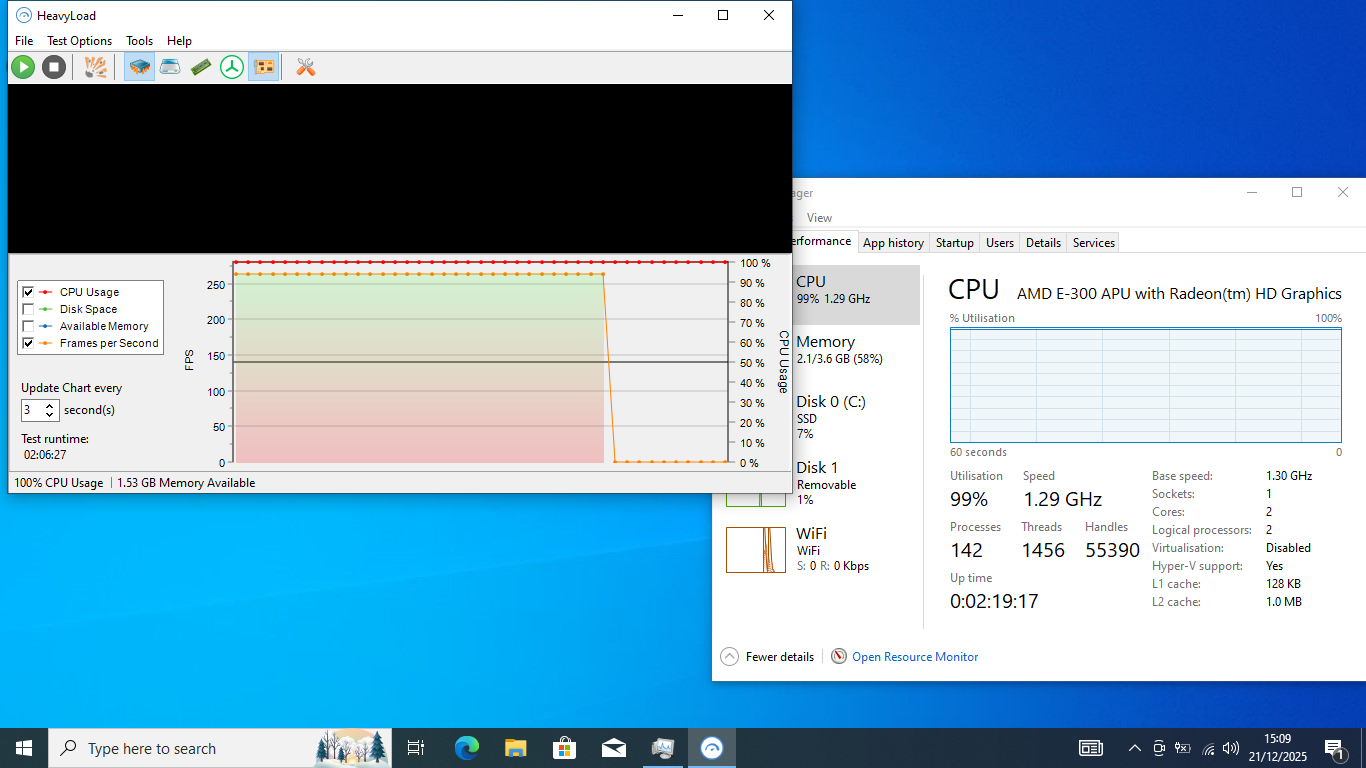Increase chart update interval with up arrow
Viewport: 1366px width, 768px height.
(50, 405)
